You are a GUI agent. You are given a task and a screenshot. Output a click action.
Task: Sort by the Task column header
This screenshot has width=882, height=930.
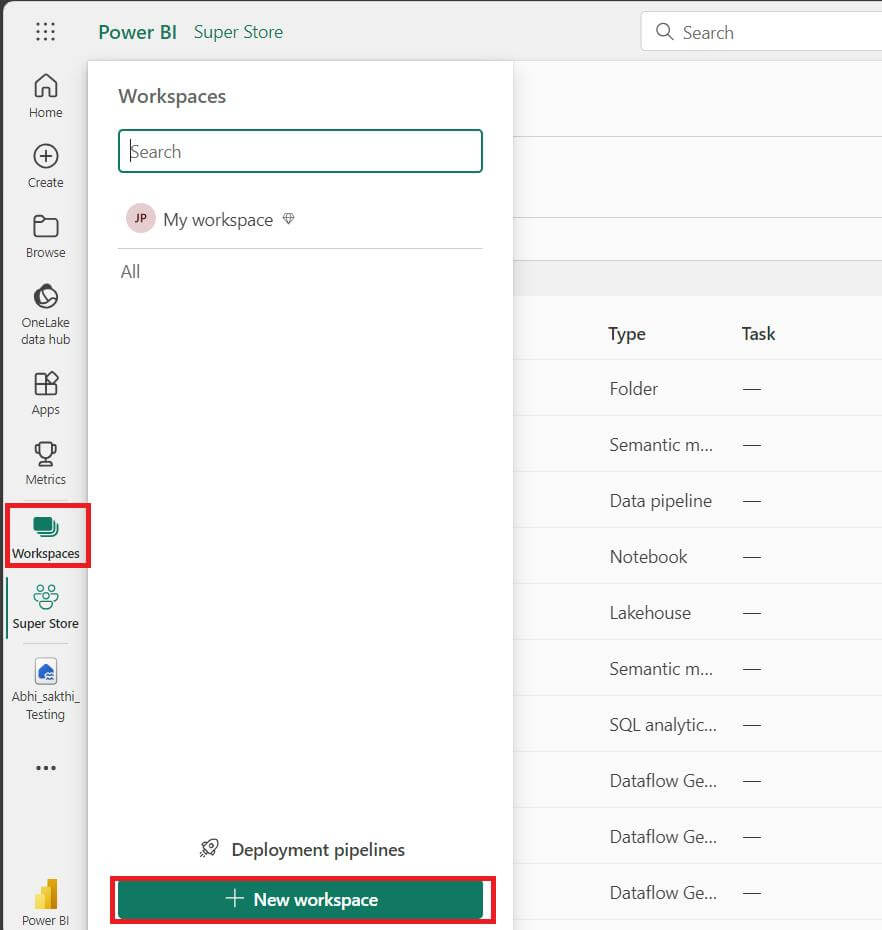[x=759, y=334]
